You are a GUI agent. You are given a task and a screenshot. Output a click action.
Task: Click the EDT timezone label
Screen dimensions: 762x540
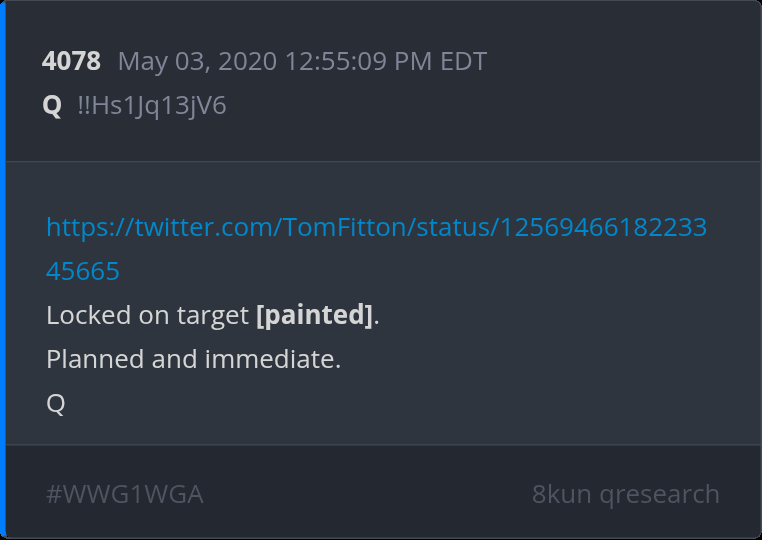pos(463,62)
